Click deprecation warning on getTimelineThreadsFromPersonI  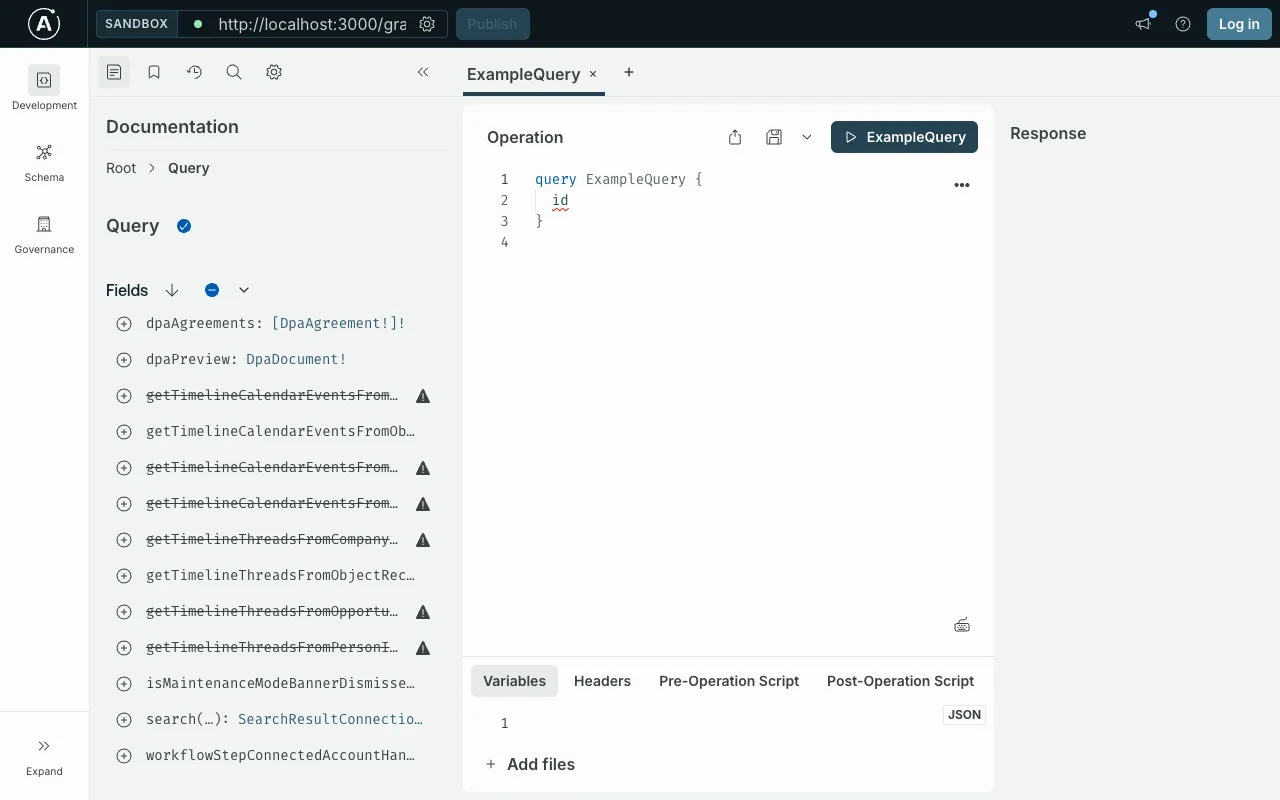(423, 648)
